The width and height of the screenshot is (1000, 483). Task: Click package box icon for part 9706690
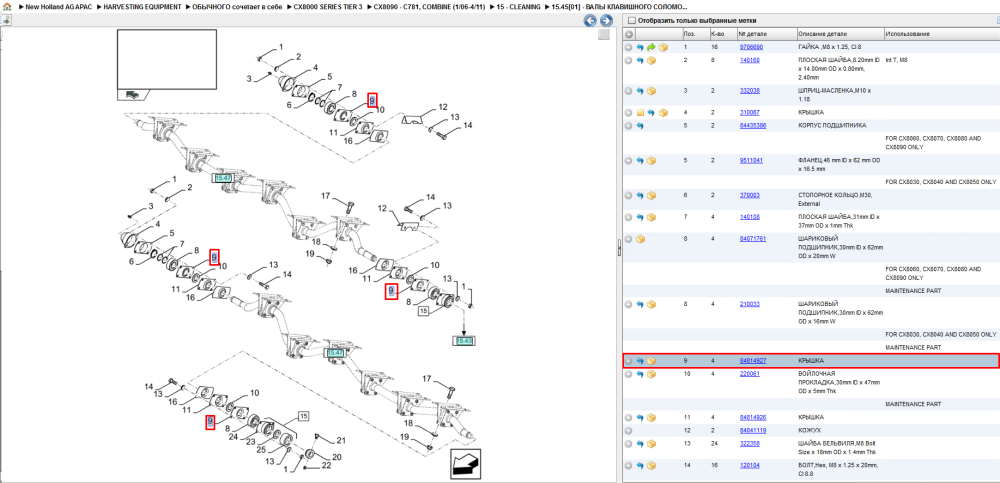point(663,47)
